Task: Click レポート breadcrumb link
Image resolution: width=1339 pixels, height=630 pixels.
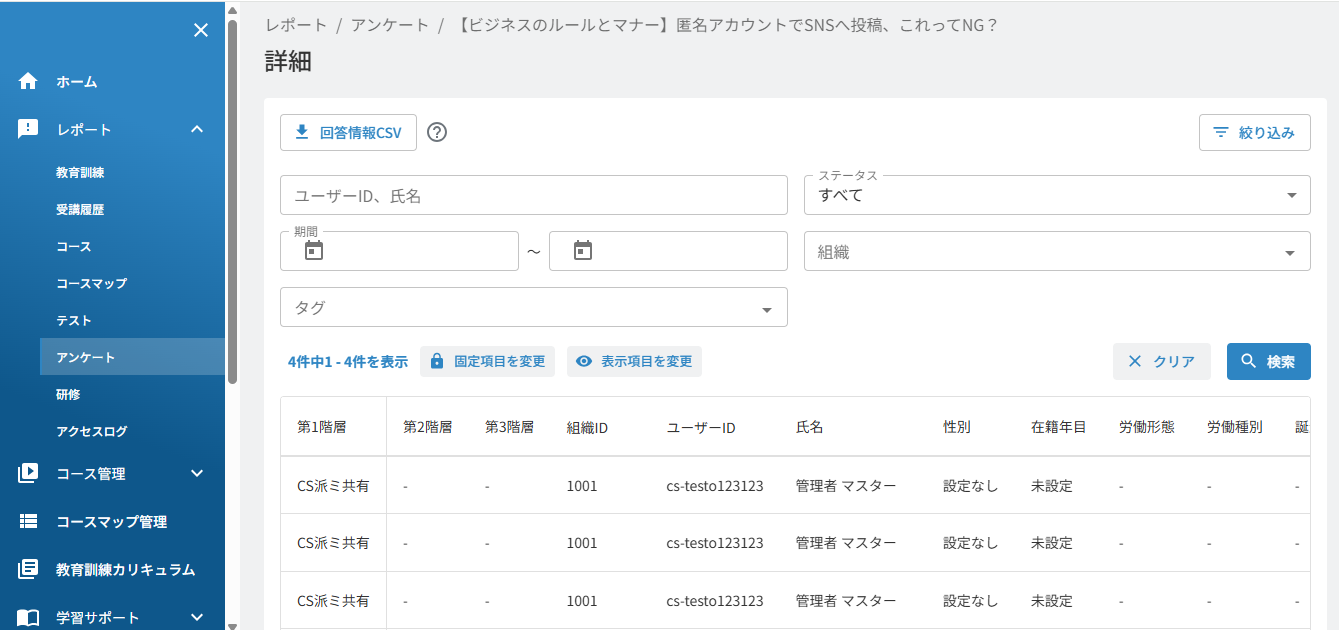Action: tap(296, 25)
